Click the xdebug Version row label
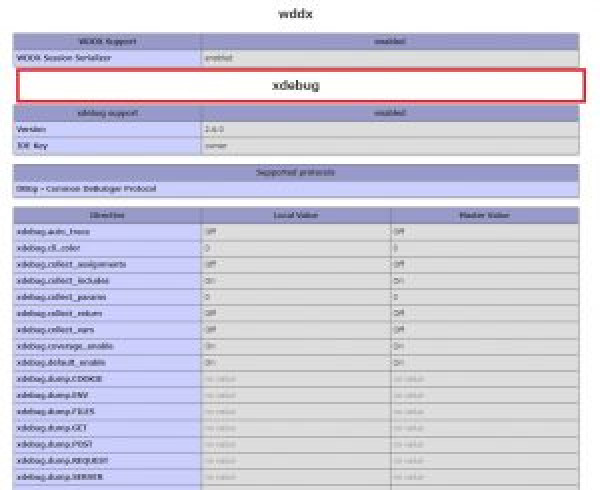Image resolution: width=600 pixels, height=490 pixels. point(31,130)
